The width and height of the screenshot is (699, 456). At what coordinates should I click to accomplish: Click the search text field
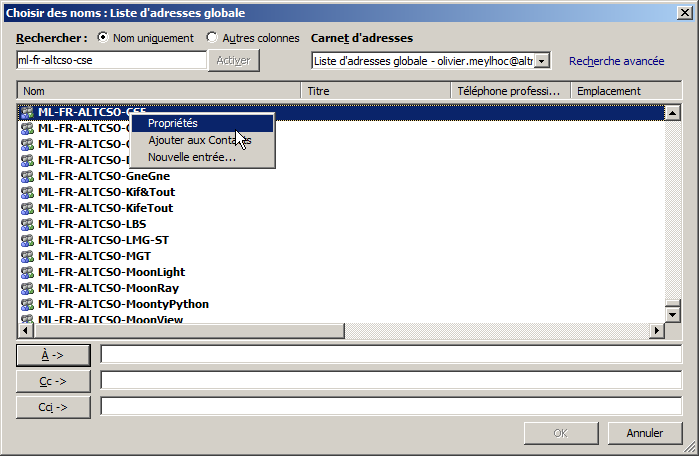(110, 61)
